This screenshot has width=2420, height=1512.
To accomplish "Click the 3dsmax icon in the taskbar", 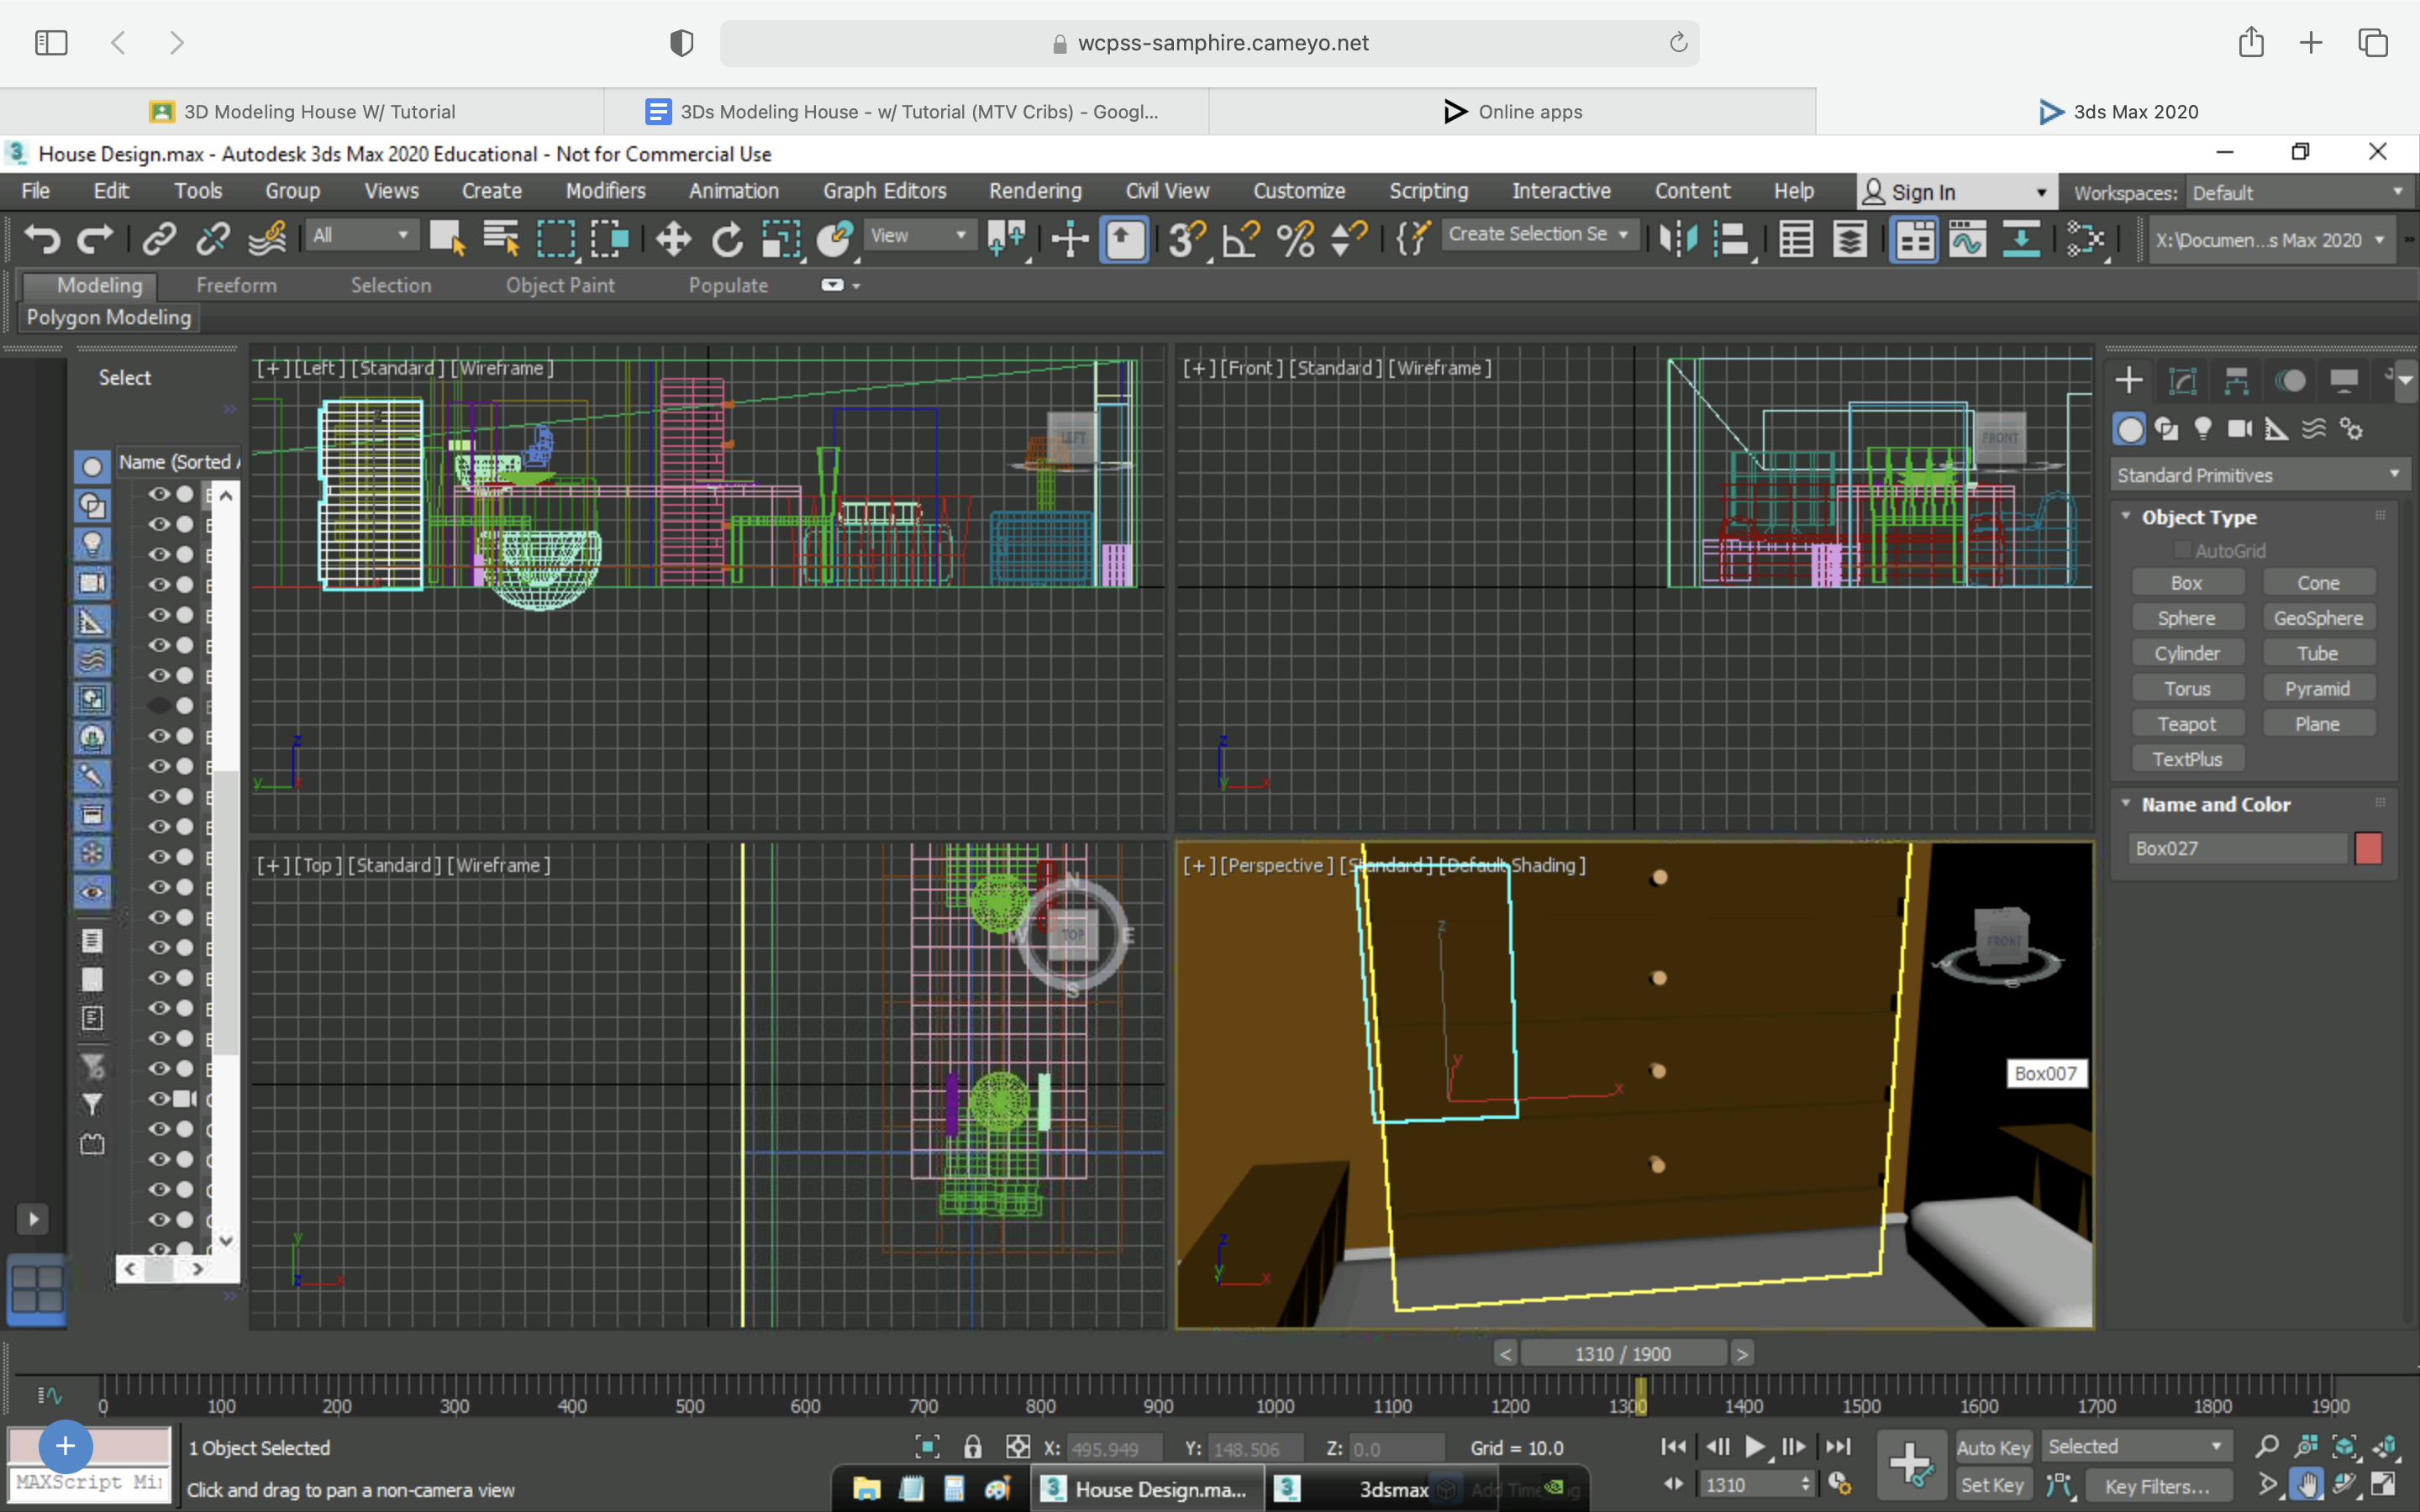I will pos(1288,1489).
